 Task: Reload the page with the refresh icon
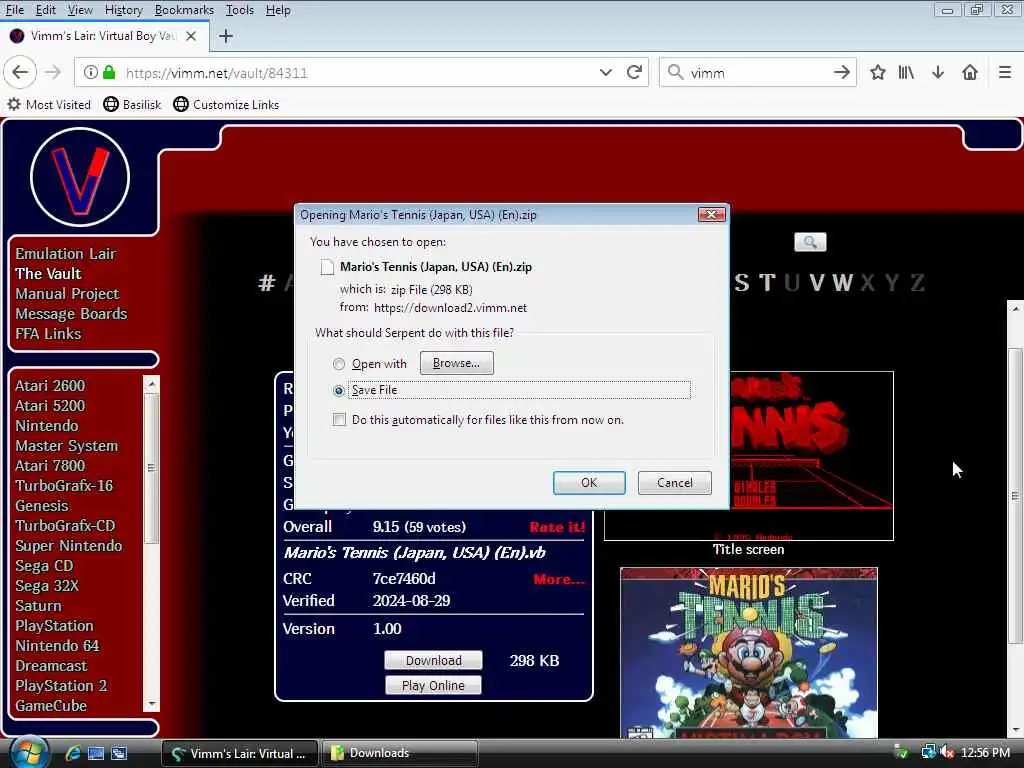pos(633,72)
